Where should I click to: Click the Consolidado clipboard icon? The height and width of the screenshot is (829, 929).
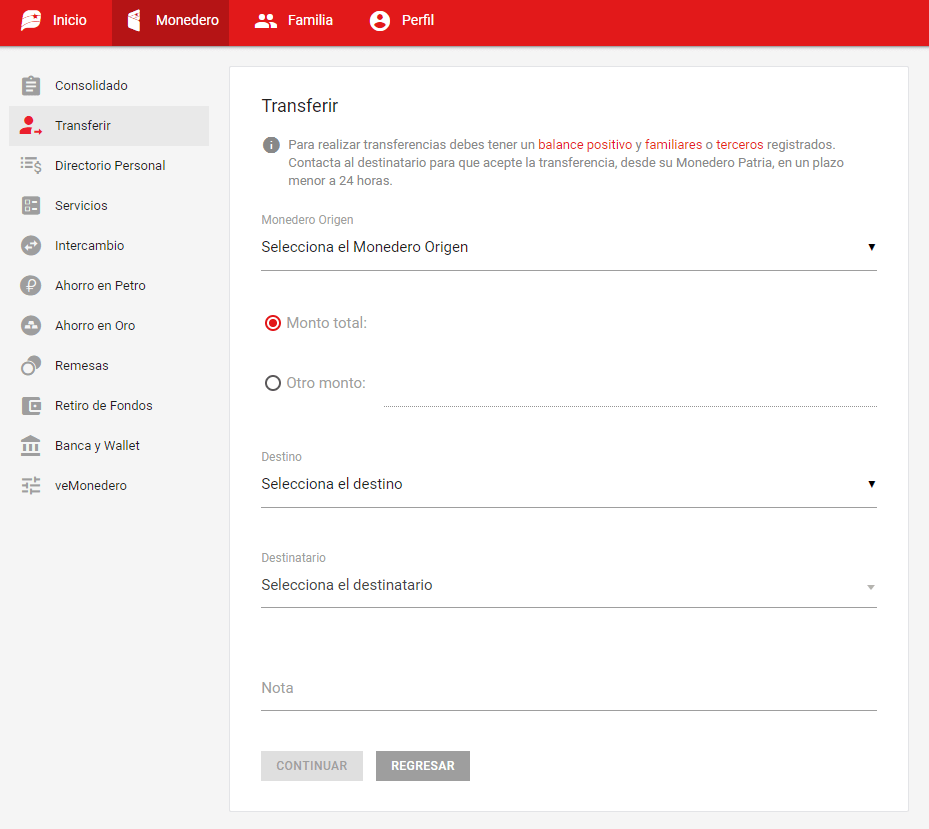pyautogui.click(x=31, y=86)
